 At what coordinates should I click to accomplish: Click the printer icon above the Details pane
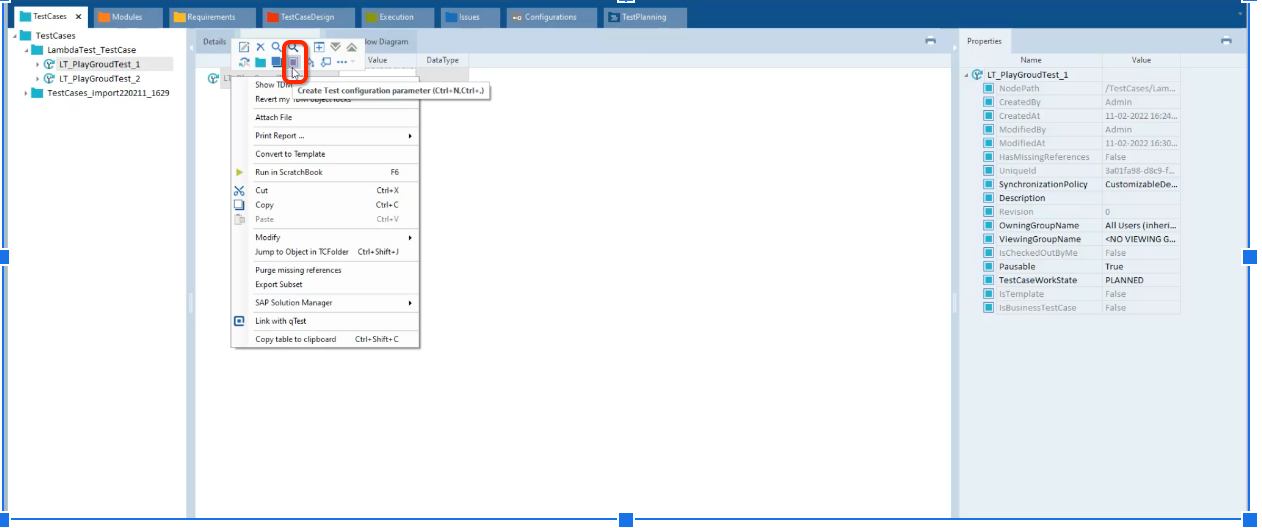(930, 41)
